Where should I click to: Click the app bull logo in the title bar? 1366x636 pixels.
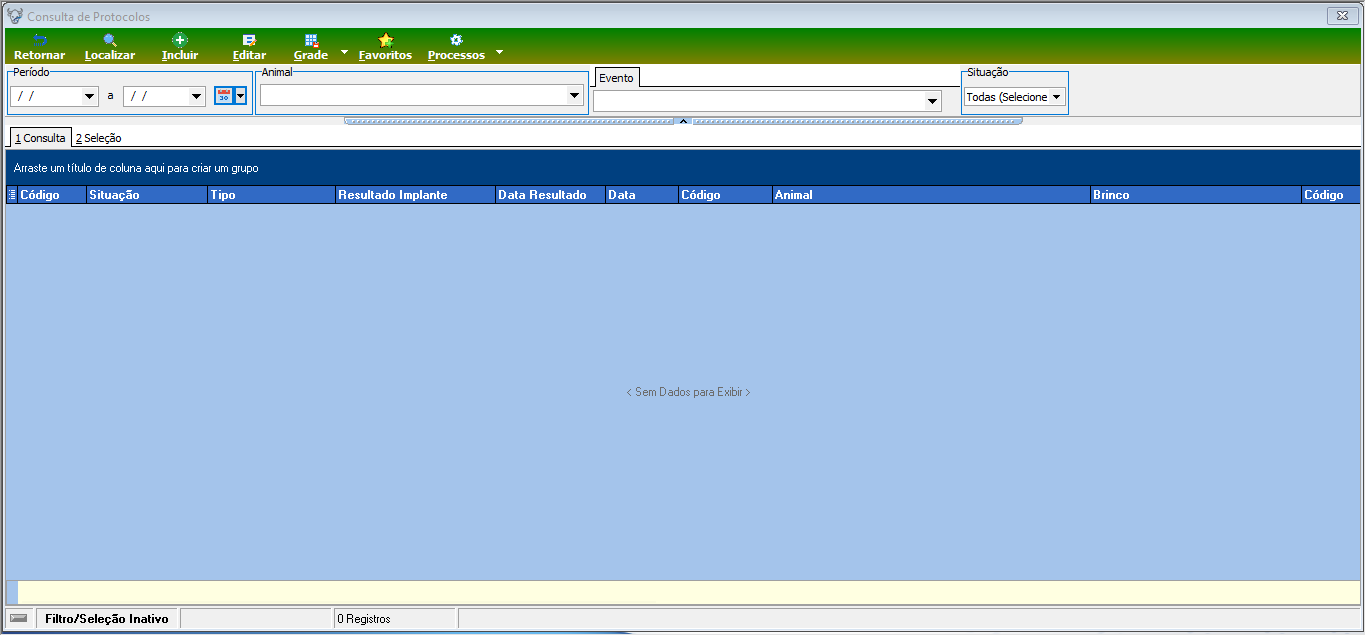coord(15,16)
